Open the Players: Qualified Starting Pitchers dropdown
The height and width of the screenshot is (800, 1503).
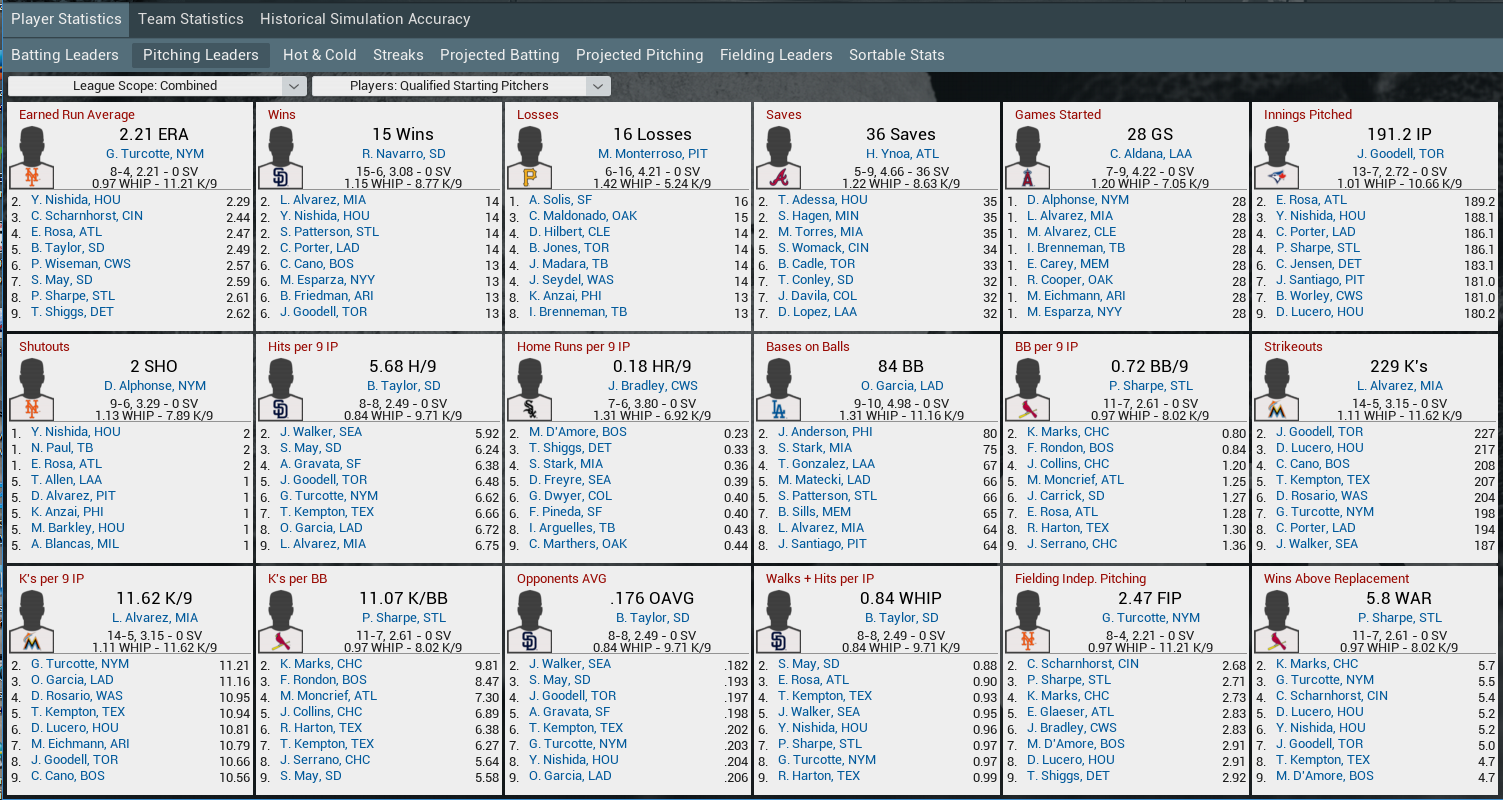click(460, 86)
